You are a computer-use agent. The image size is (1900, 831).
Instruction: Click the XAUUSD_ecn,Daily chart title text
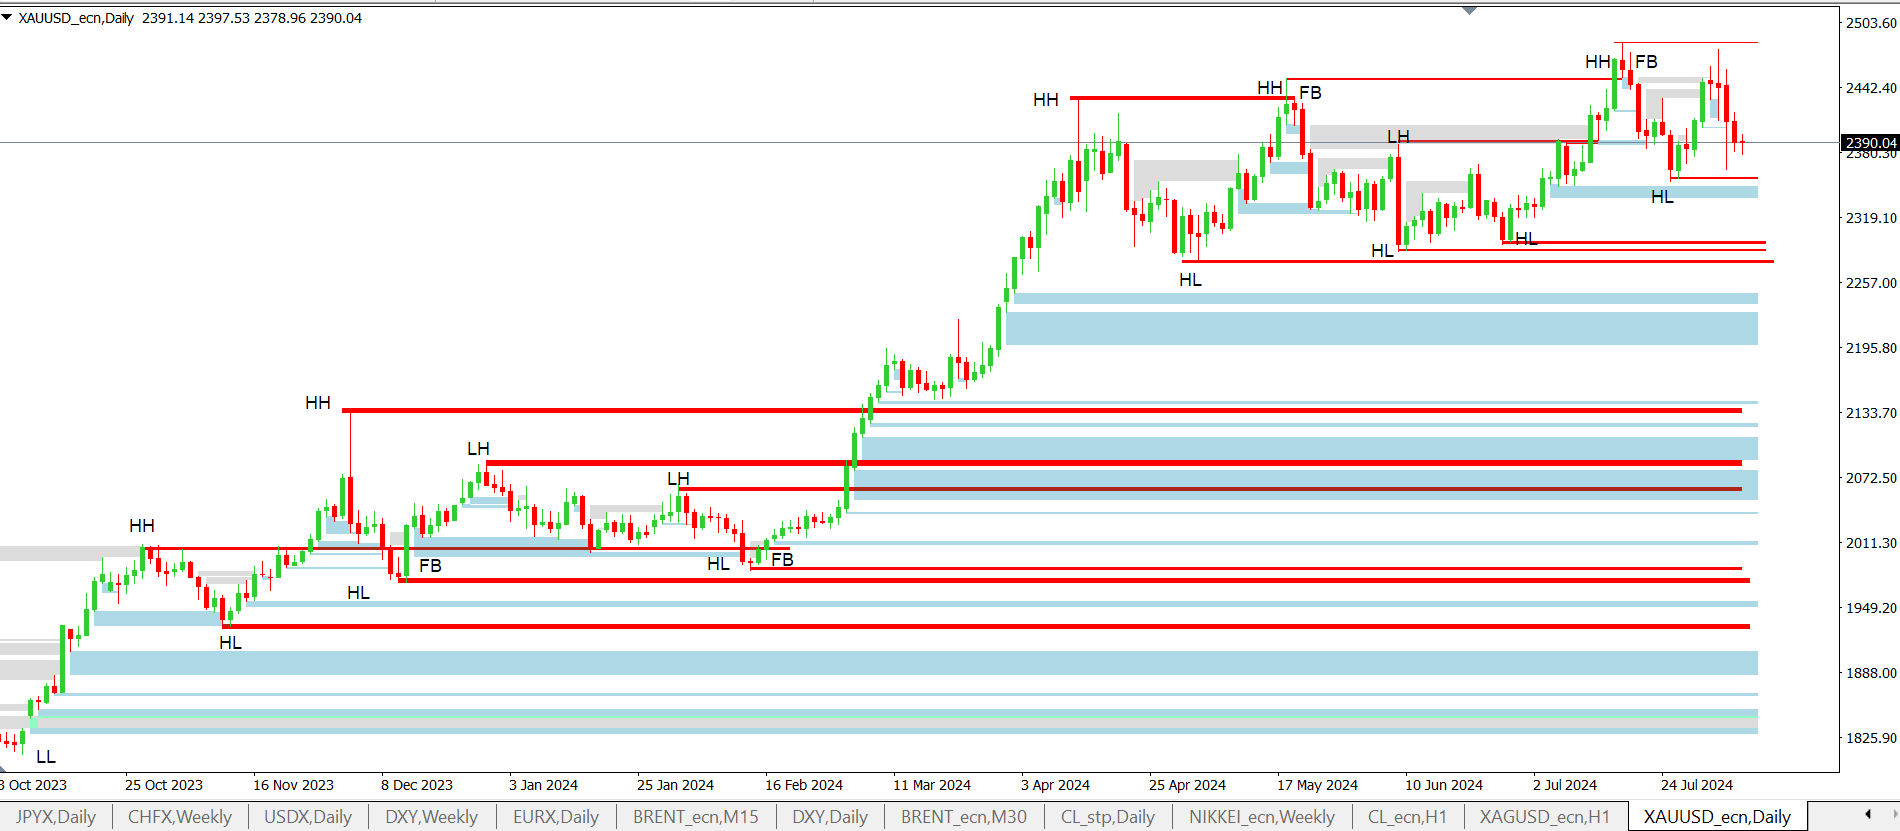click(x=76, y=18)
